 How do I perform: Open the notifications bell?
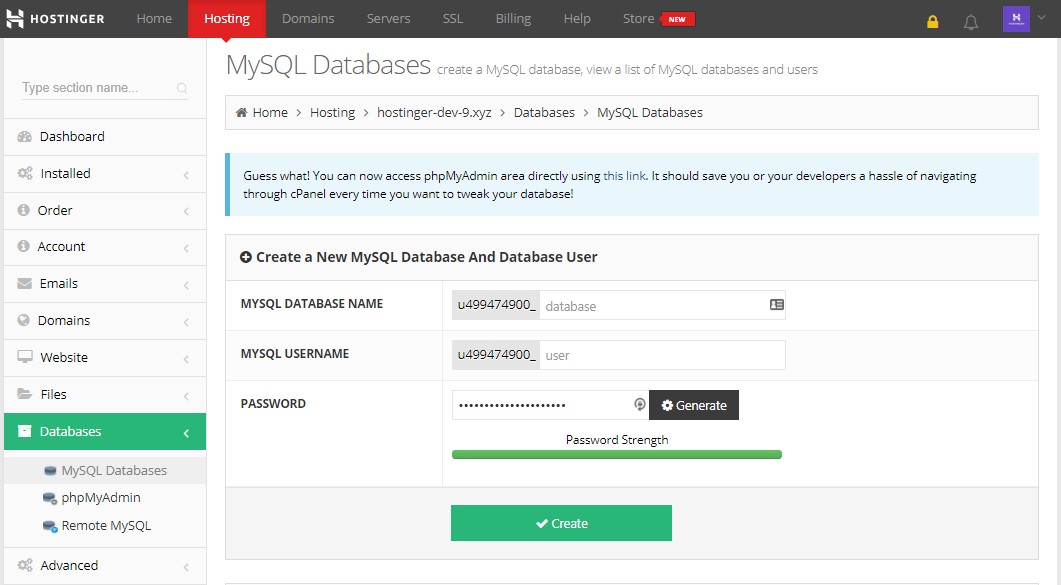971,22
